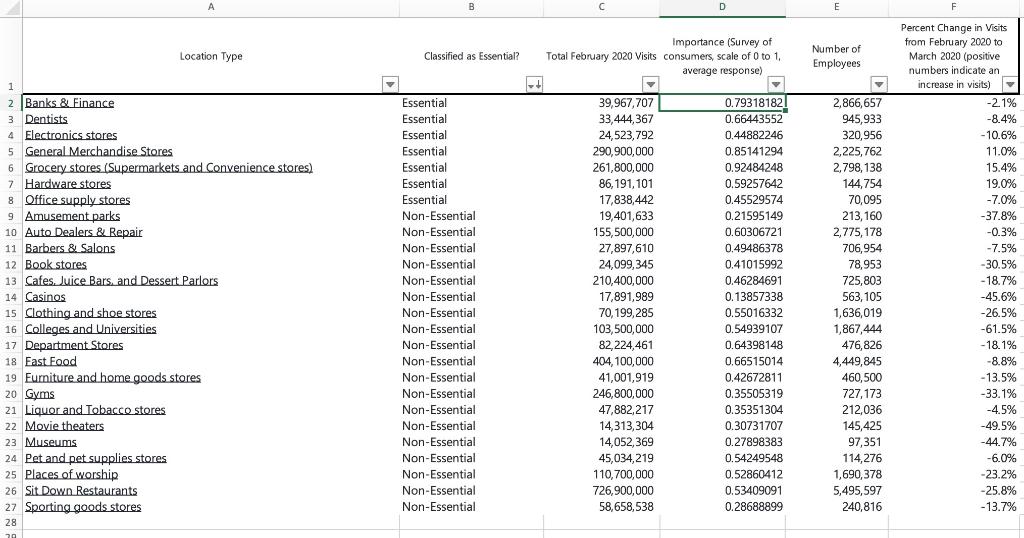
Task: Open the Colleges and Universities link
Action: [91, 329]
